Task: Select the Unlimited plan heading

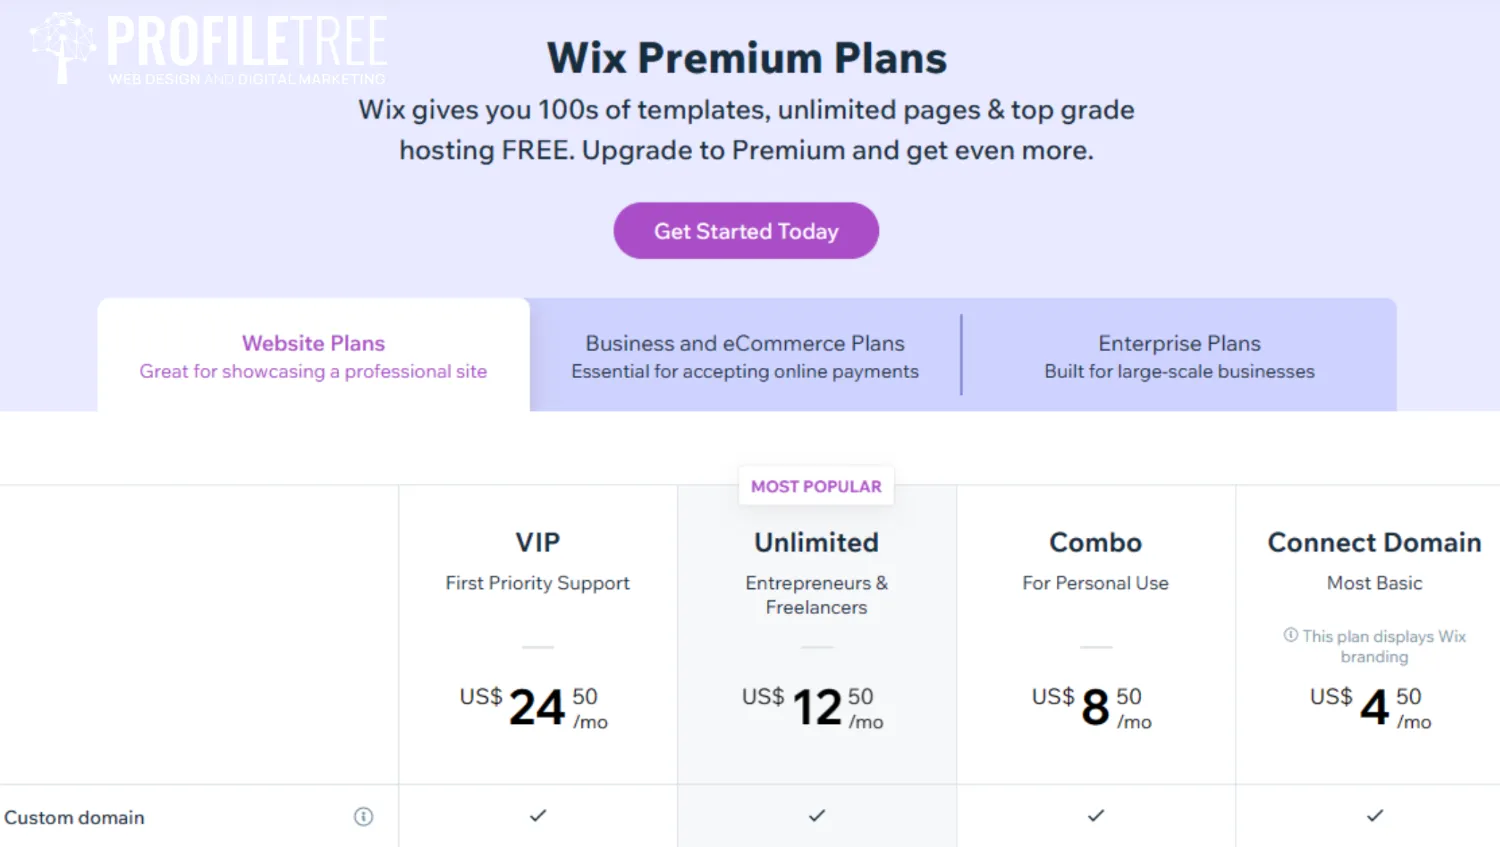Action: [x=816, y=542]
